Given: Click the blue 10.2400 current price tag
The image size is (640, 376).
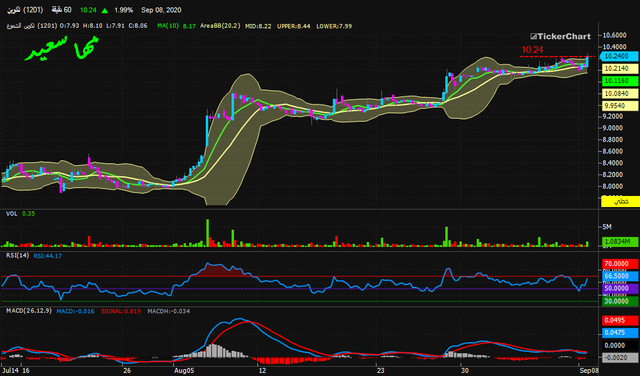Looking at the screenshot, I should point(618,56).
